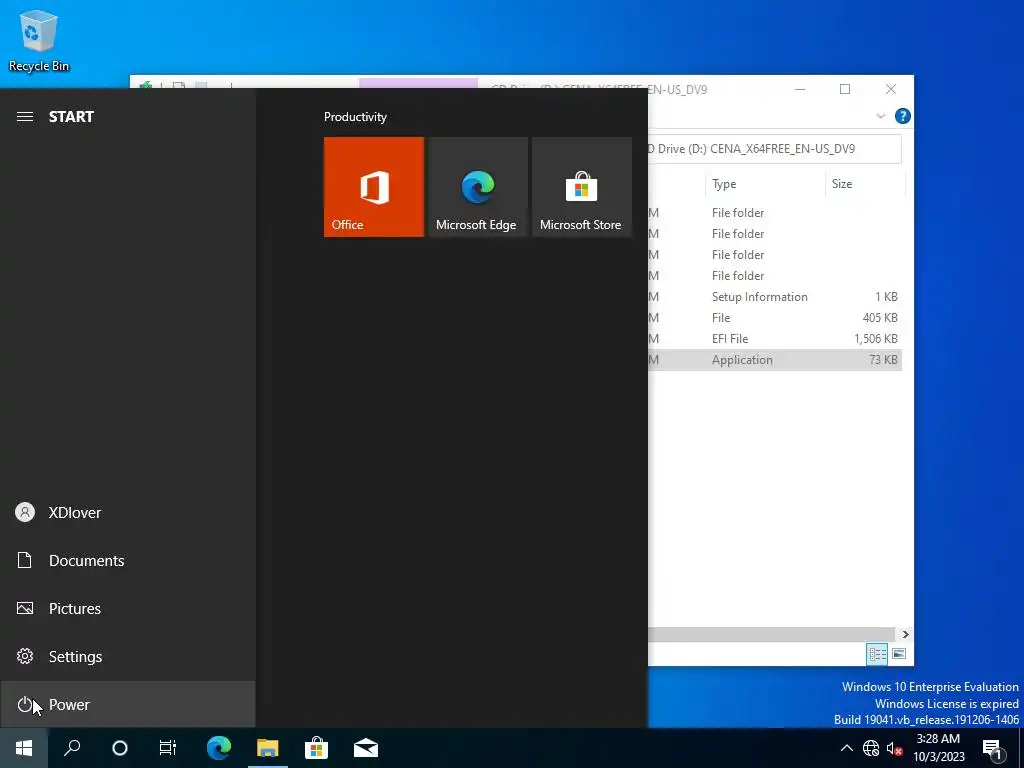Sort by the Type column header
Screen dimensions: 1024x768
[x=765, y=184]
